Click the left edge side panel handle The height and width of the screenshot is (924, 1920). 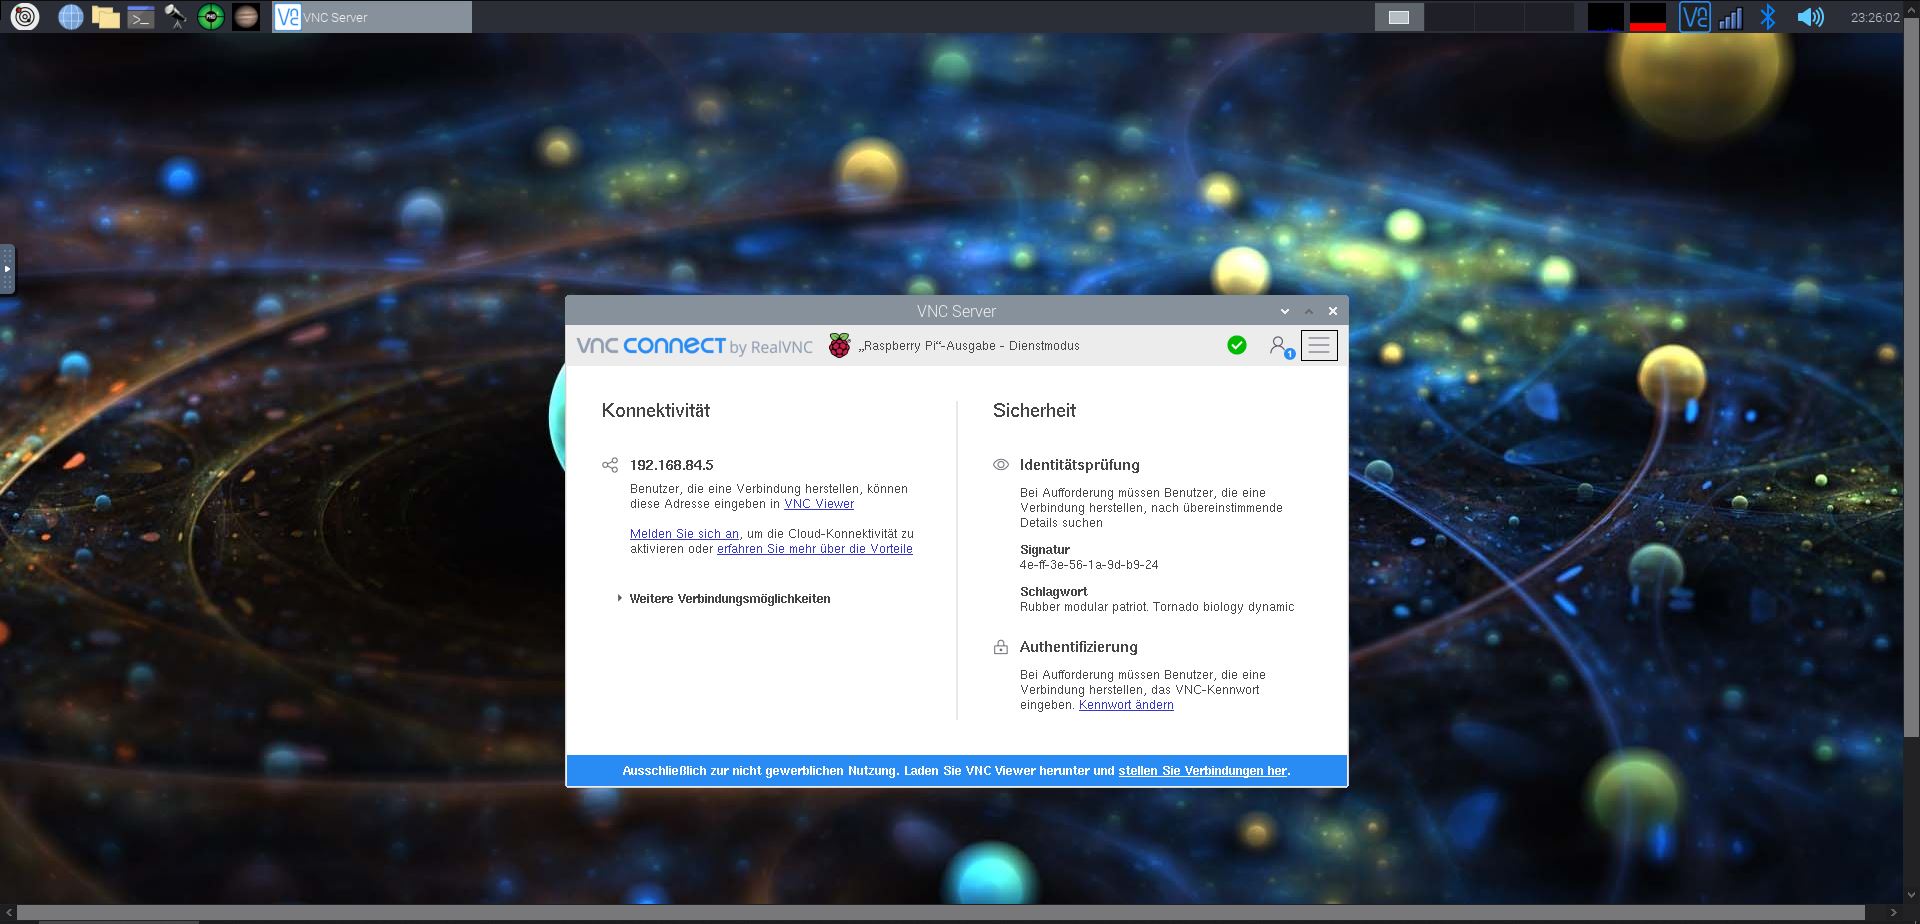tap(7, 269)
